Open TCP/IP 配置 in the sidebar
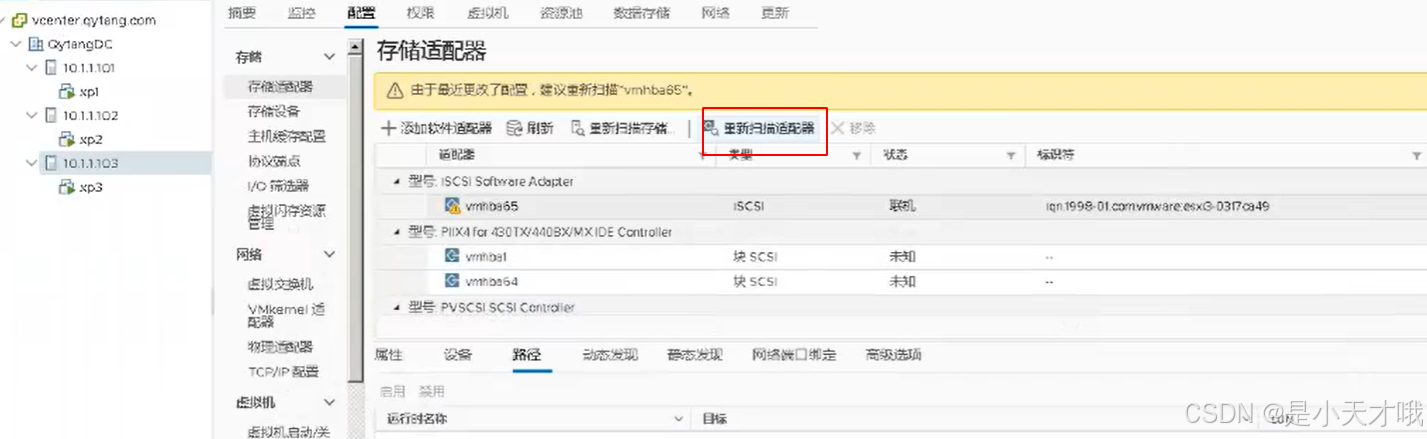The height and width of the screenshot is (439, 1427). [283, 372]
